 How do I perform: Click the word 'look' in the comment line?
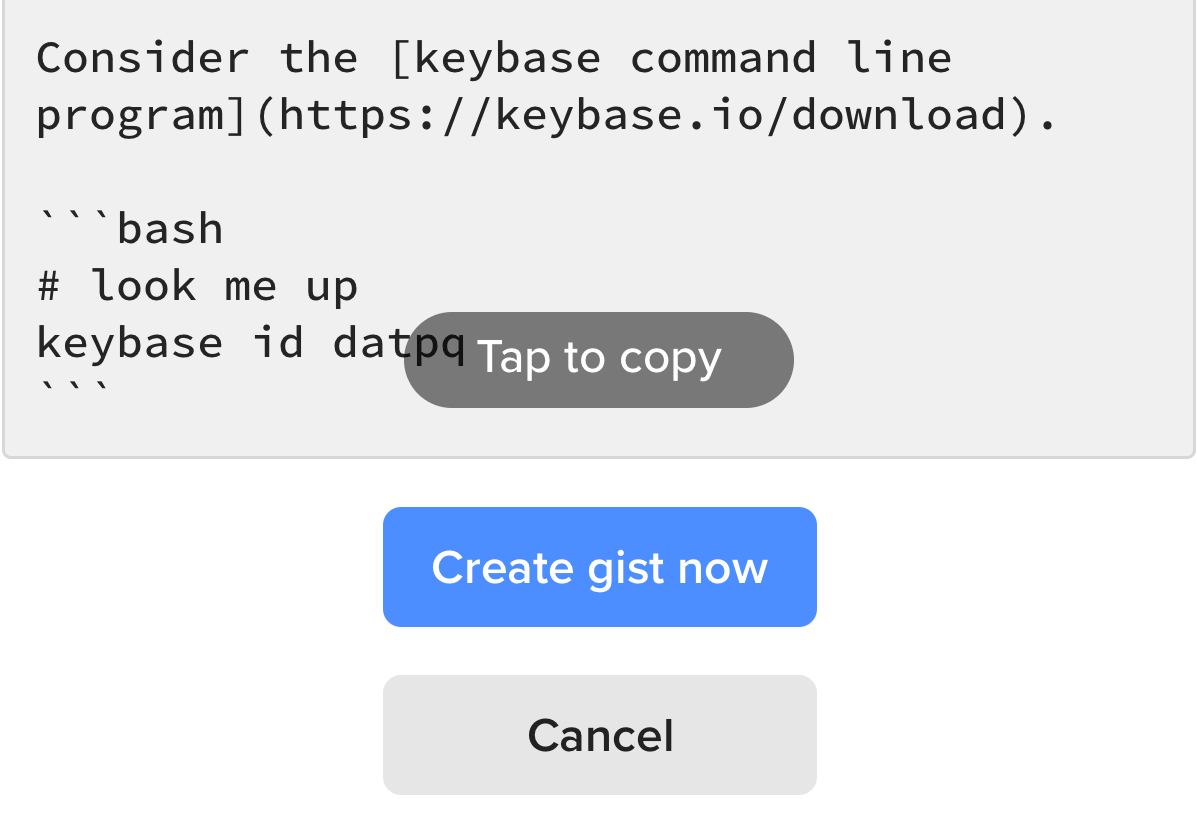pos(143,287)
